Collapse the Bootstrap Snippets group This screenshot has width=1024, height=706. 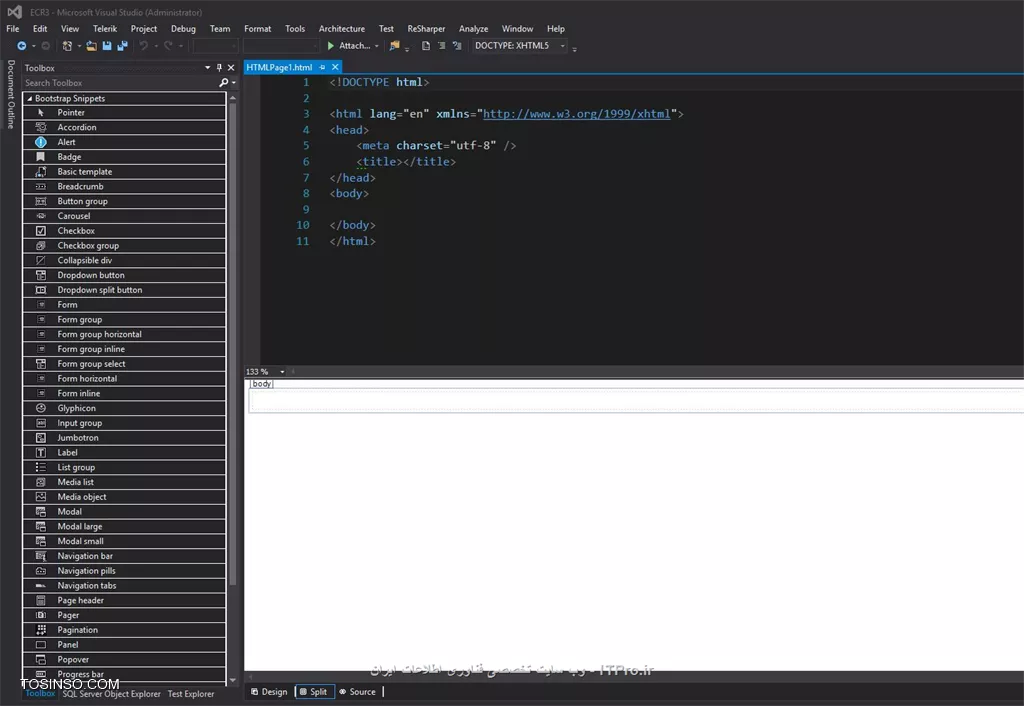(29, 99)
